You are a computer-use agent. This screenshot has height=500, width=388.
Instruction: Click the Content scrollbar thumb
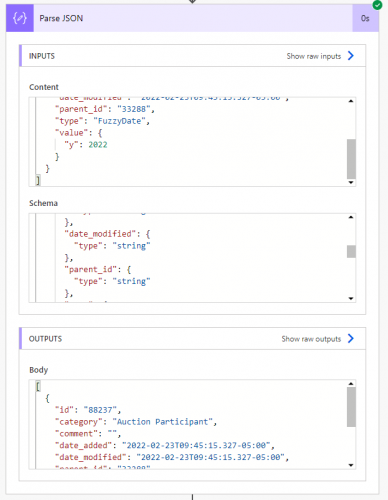(x=351, y=159)
